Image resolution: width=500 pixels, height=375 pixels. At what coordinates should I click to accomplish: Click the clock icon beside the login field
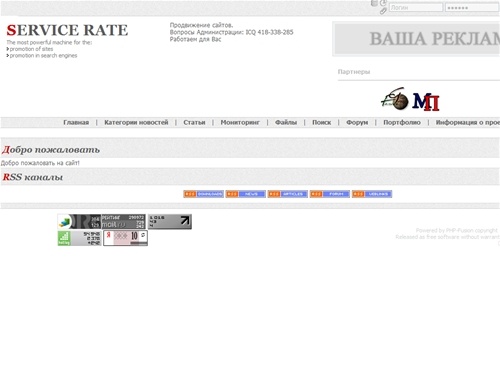coord(384,3)
